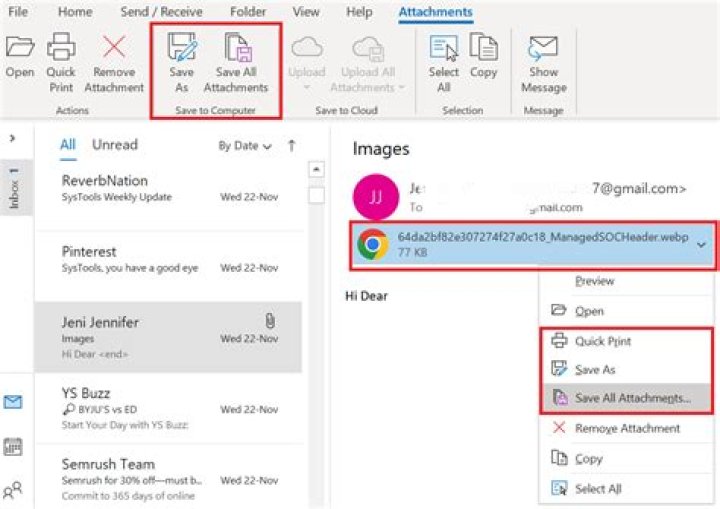Click Remove Attachment X in context menu
The width and height of the screenshot is (720, 509).
click(559, 428)
